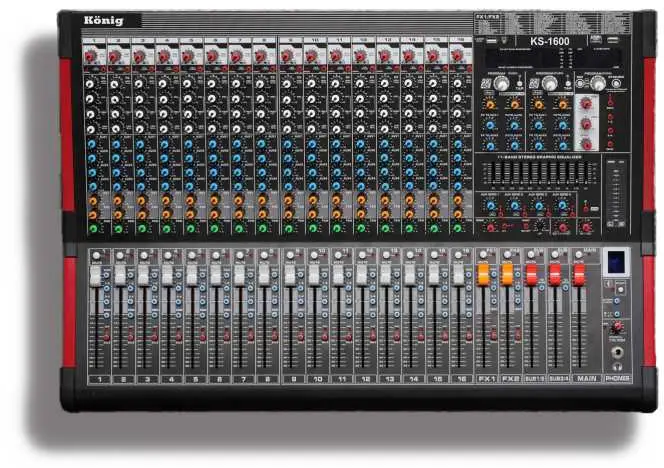Click the green bottom knob on channel 1
Image resolution: width=664 pixels, height=468 pixels.
(x=91, y=229)
